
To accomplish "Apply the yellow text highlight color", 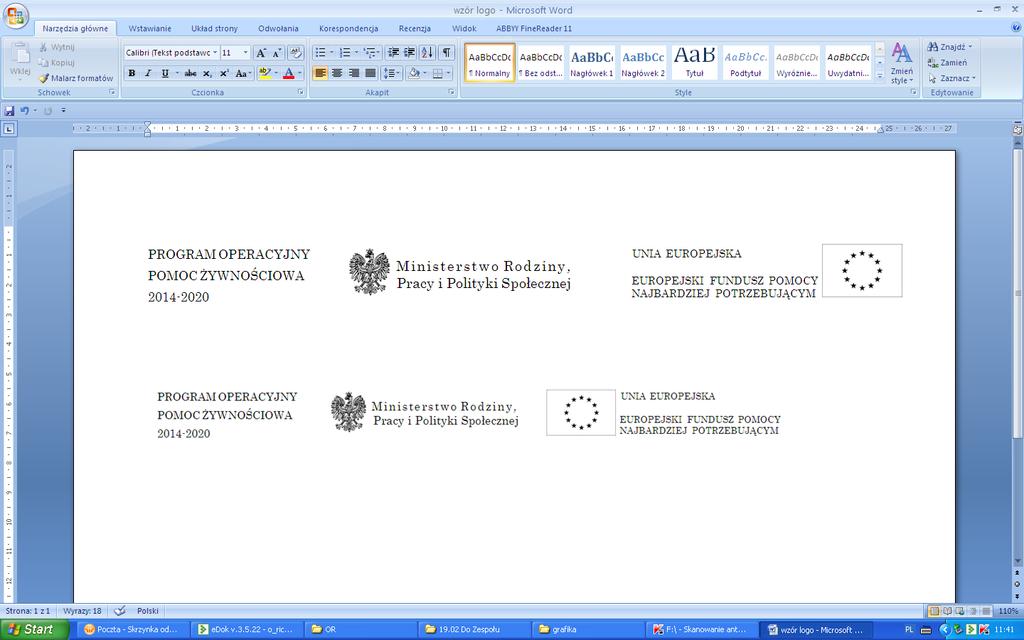I will point(264,73).
